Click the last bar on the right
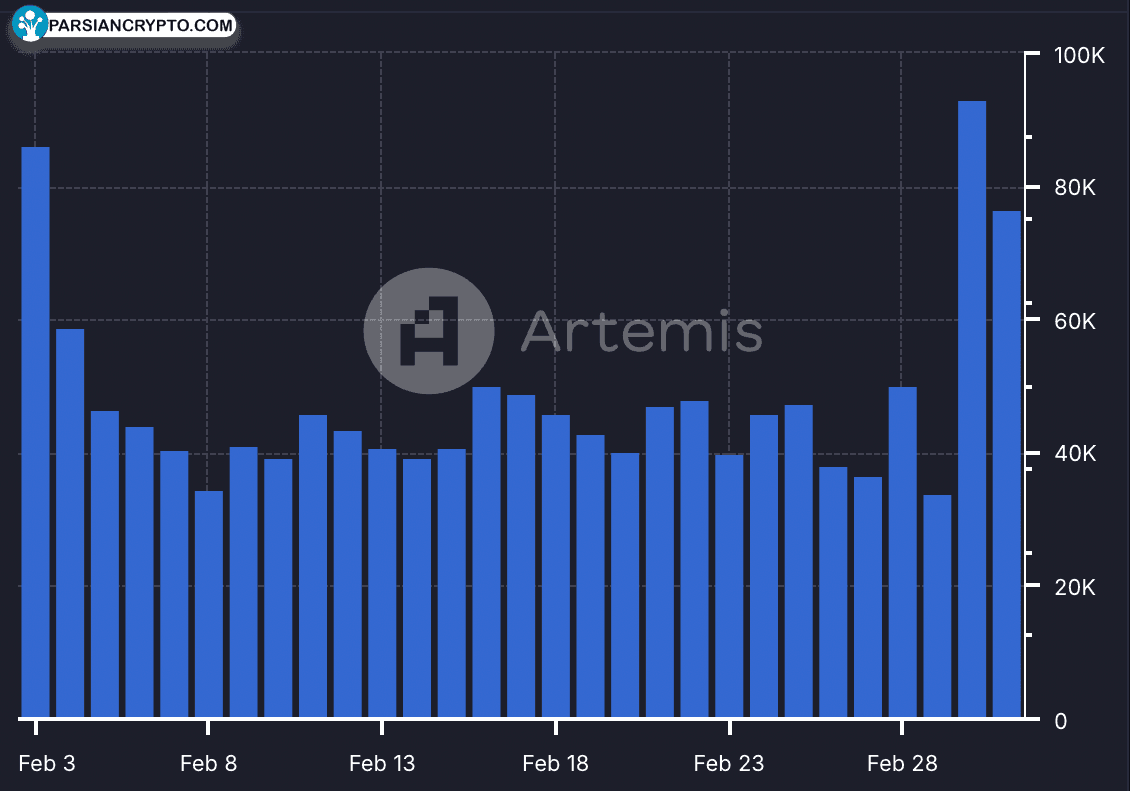The width and height of the screenshot is (1130, 791). pyautogui.click(x=1007, y=464)
